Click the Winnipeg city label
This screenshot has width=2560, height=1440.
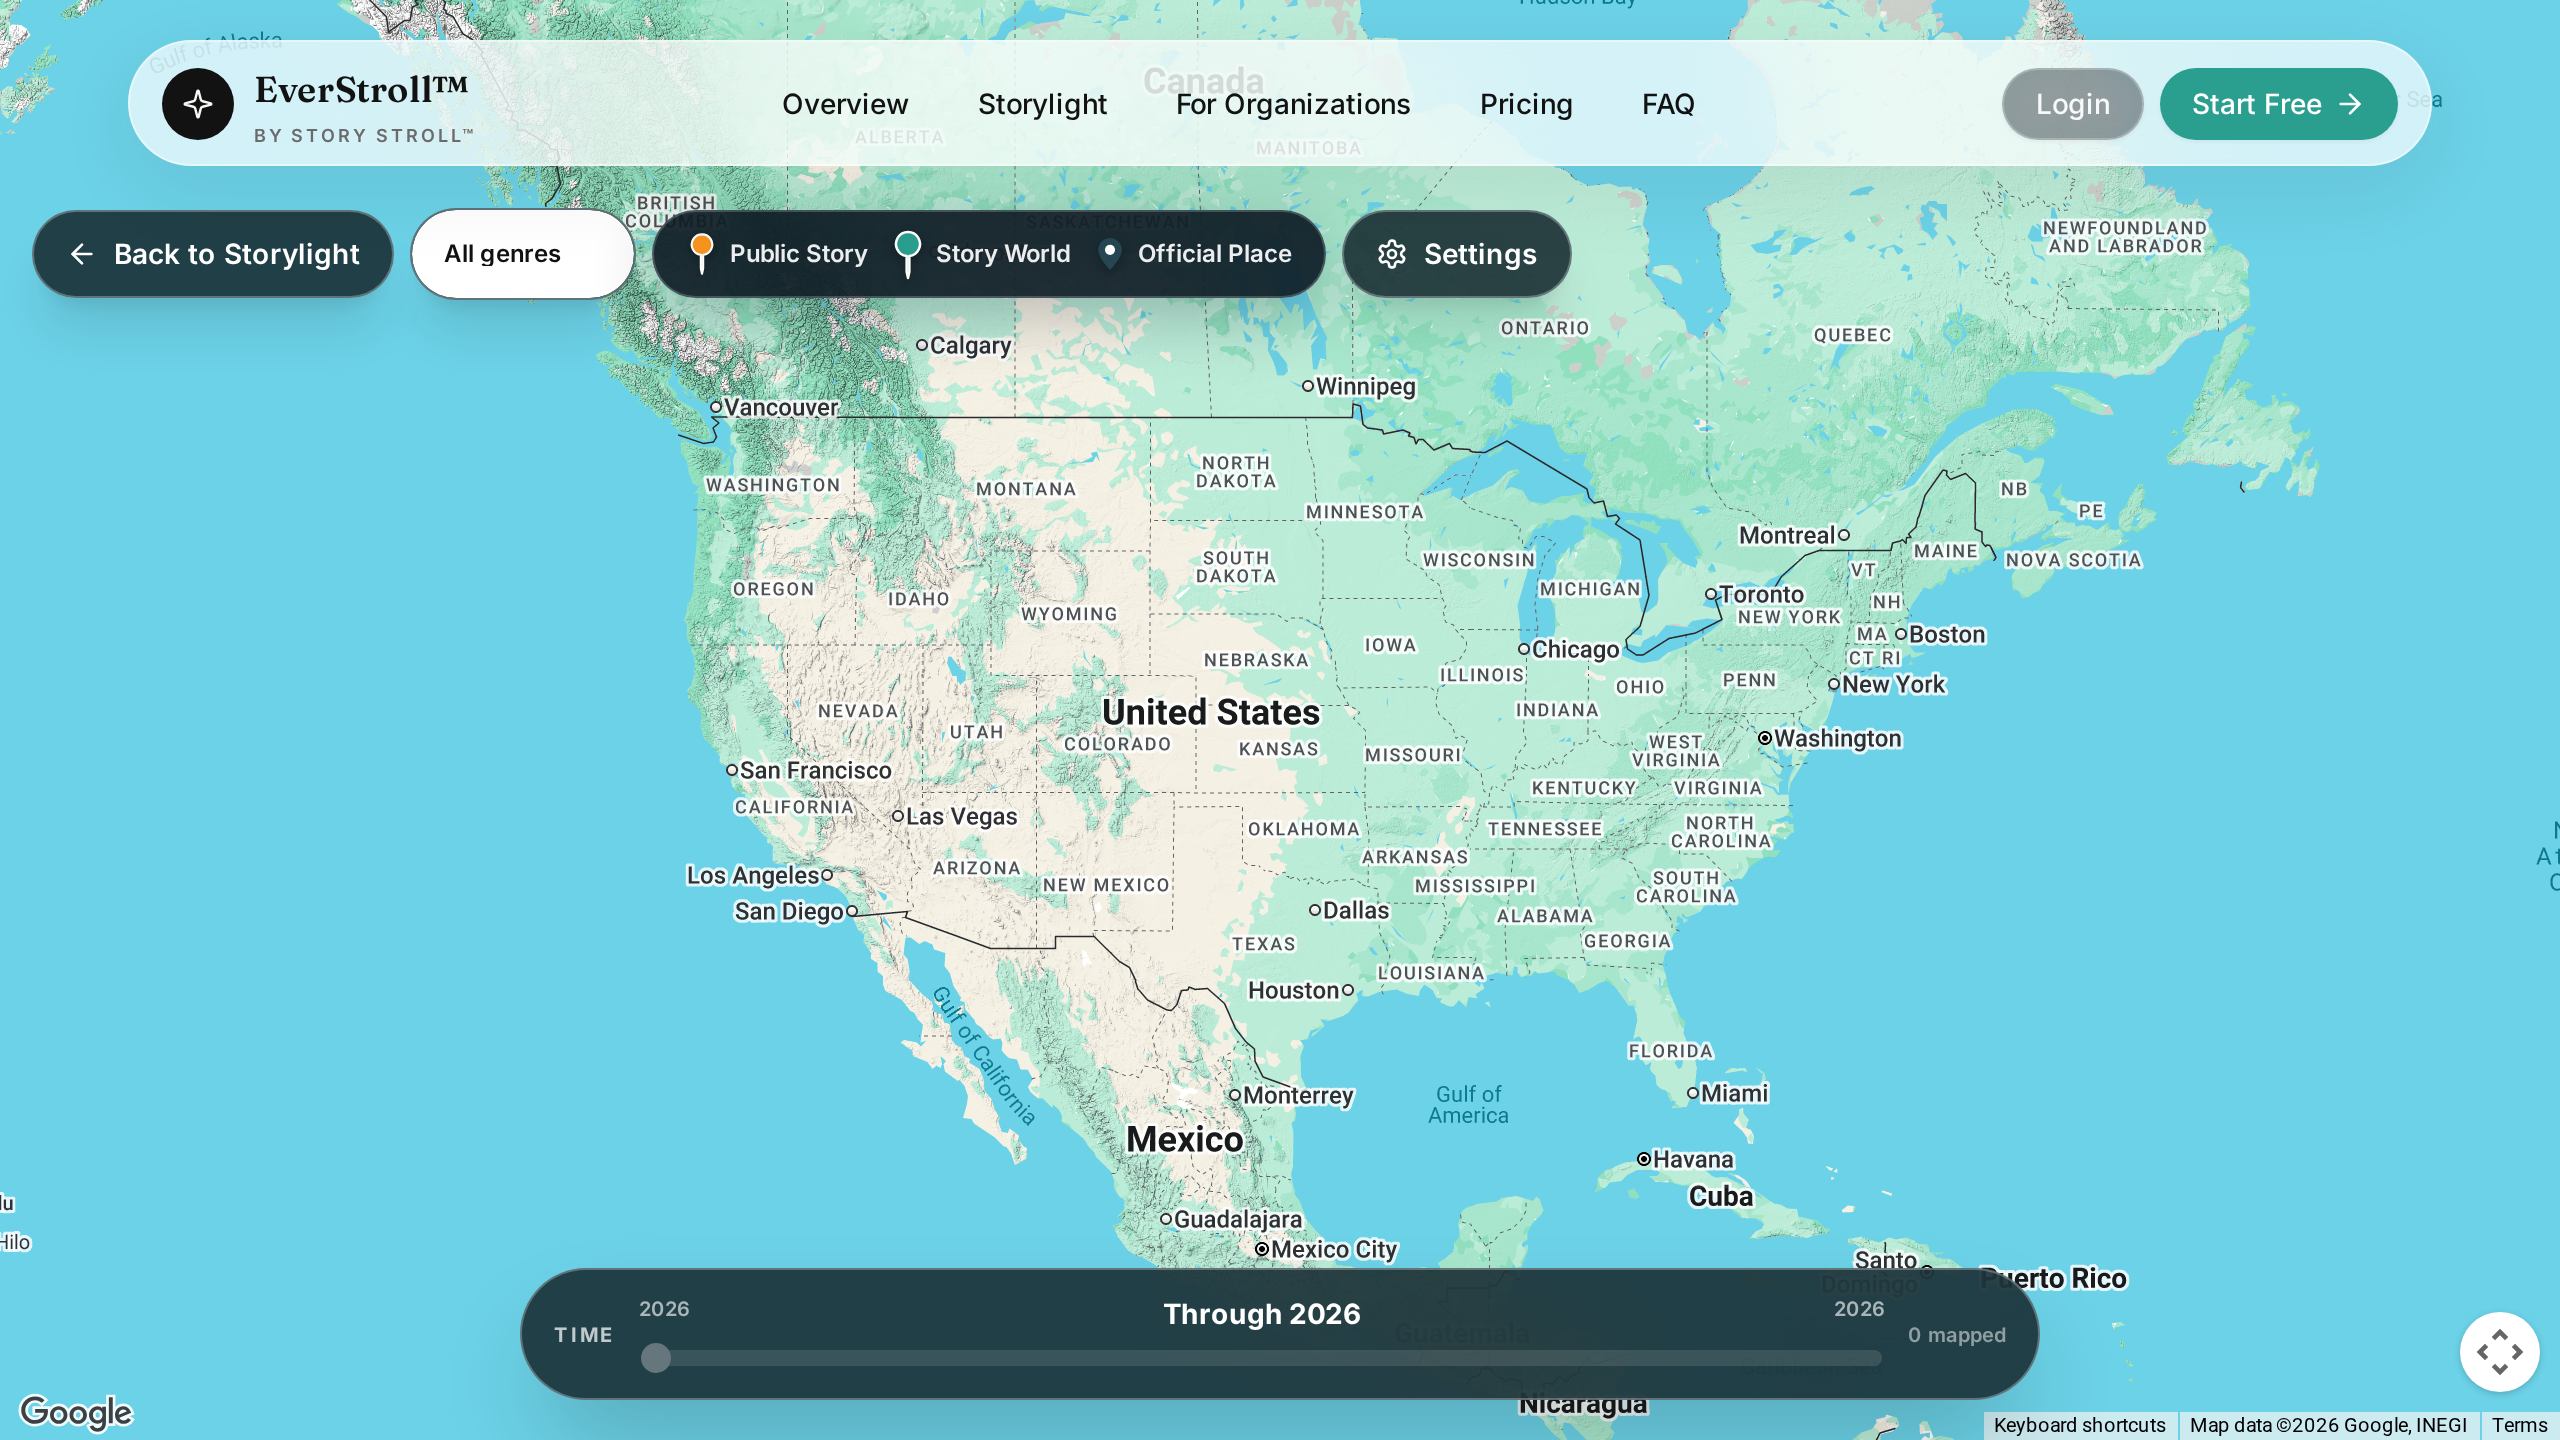coord(1365,386)
